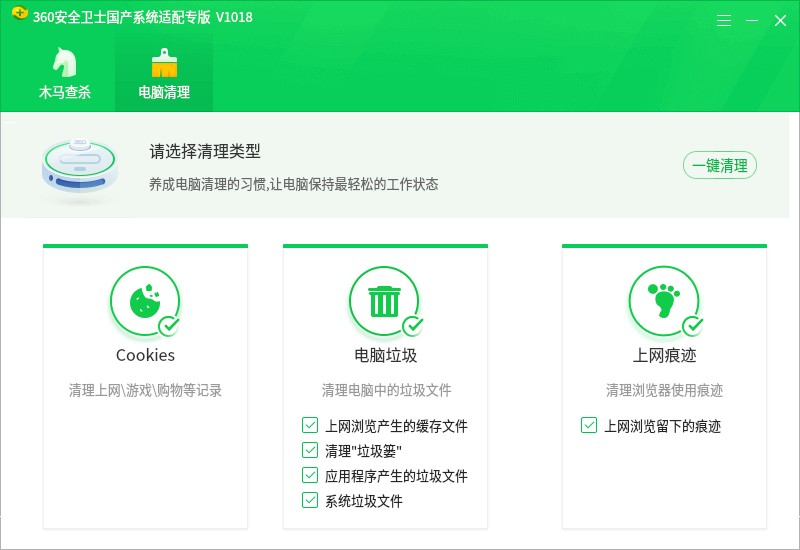Click the window title 360安全卫士国产系统适配专版
800x550 pixels.
tap(121, 17)
